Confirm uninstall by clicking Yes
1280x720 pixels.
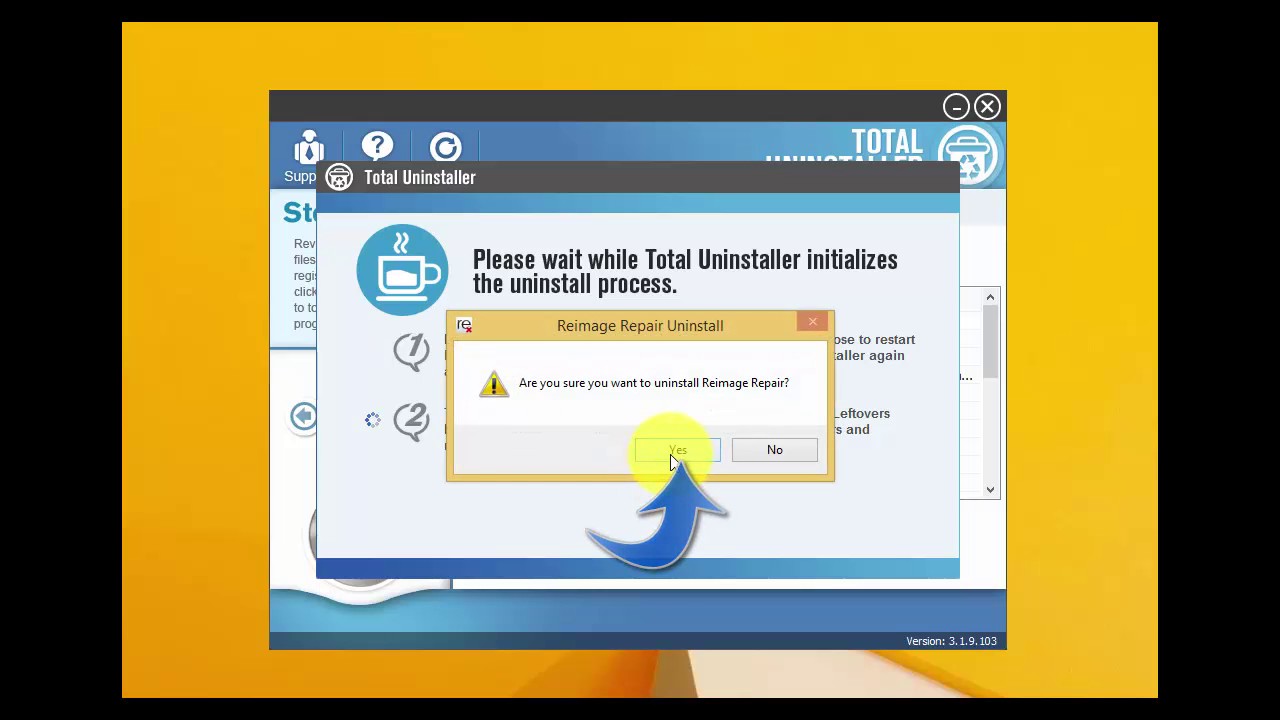pos(677,450)
